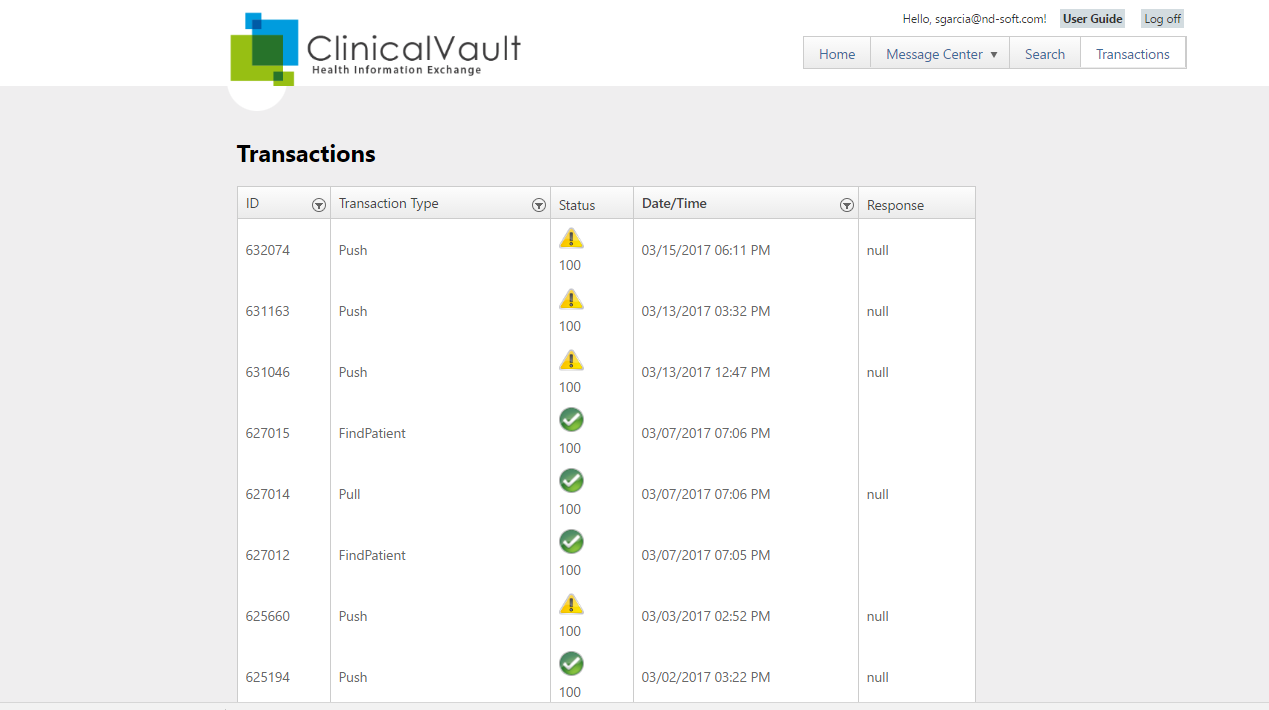1269x710 pixels.
Task: Click warning status icon for transaction 631163
Action: click(x=571, y=299)
